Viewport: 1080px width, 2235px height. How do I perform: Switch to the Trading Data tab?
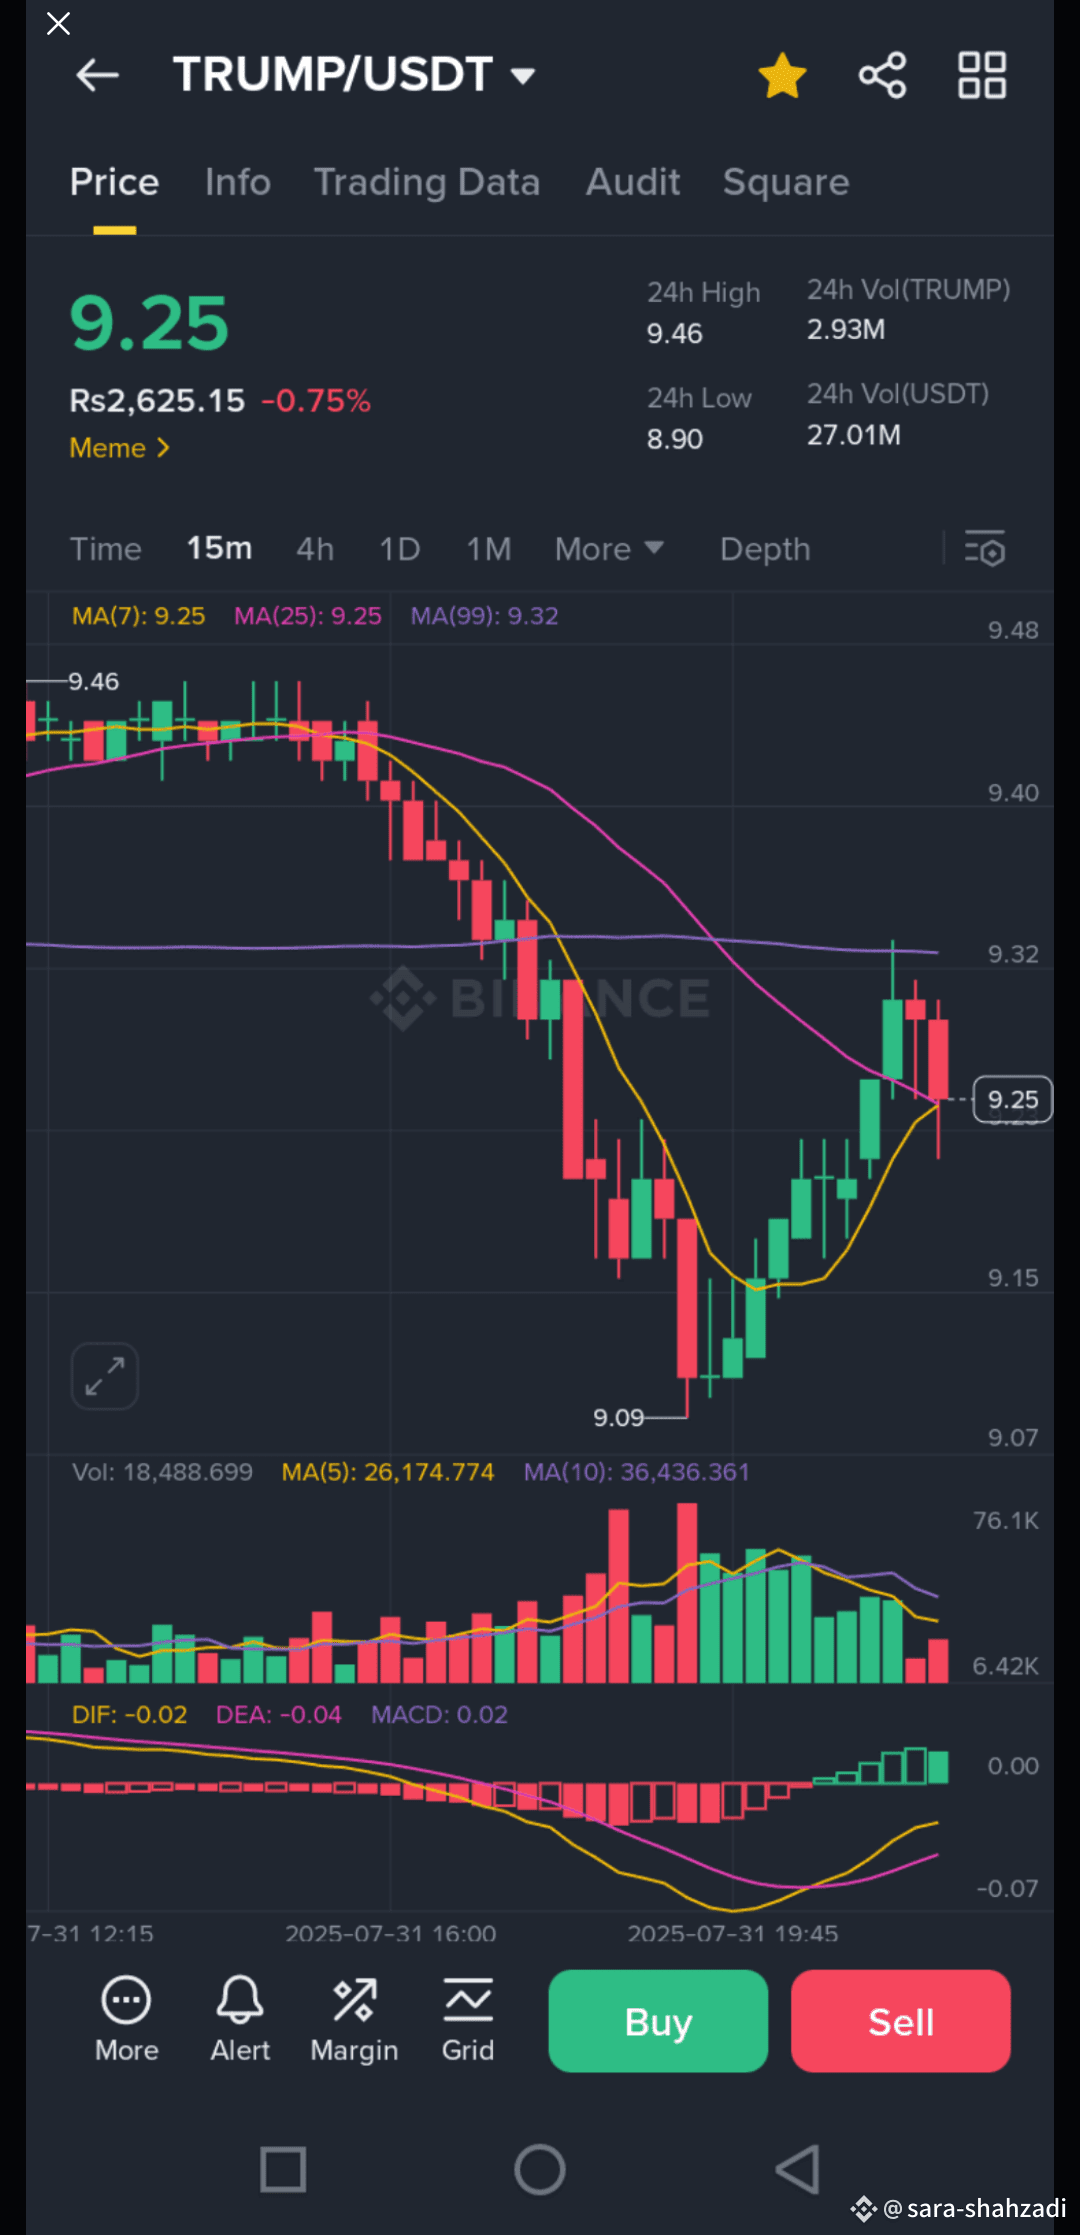pyautogui.click(x=427, y=182)
